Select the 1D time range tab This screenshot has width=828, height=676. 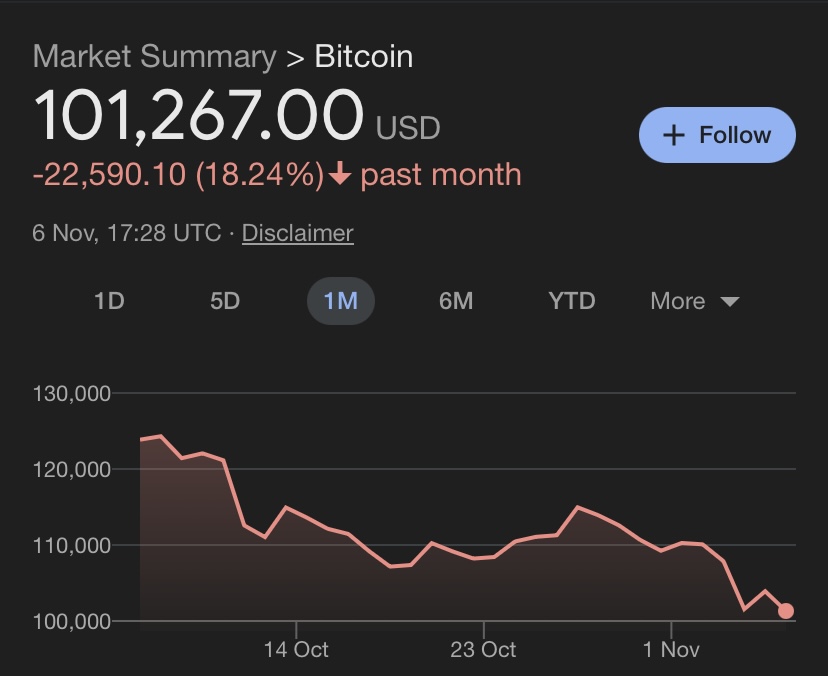[109, 301]
